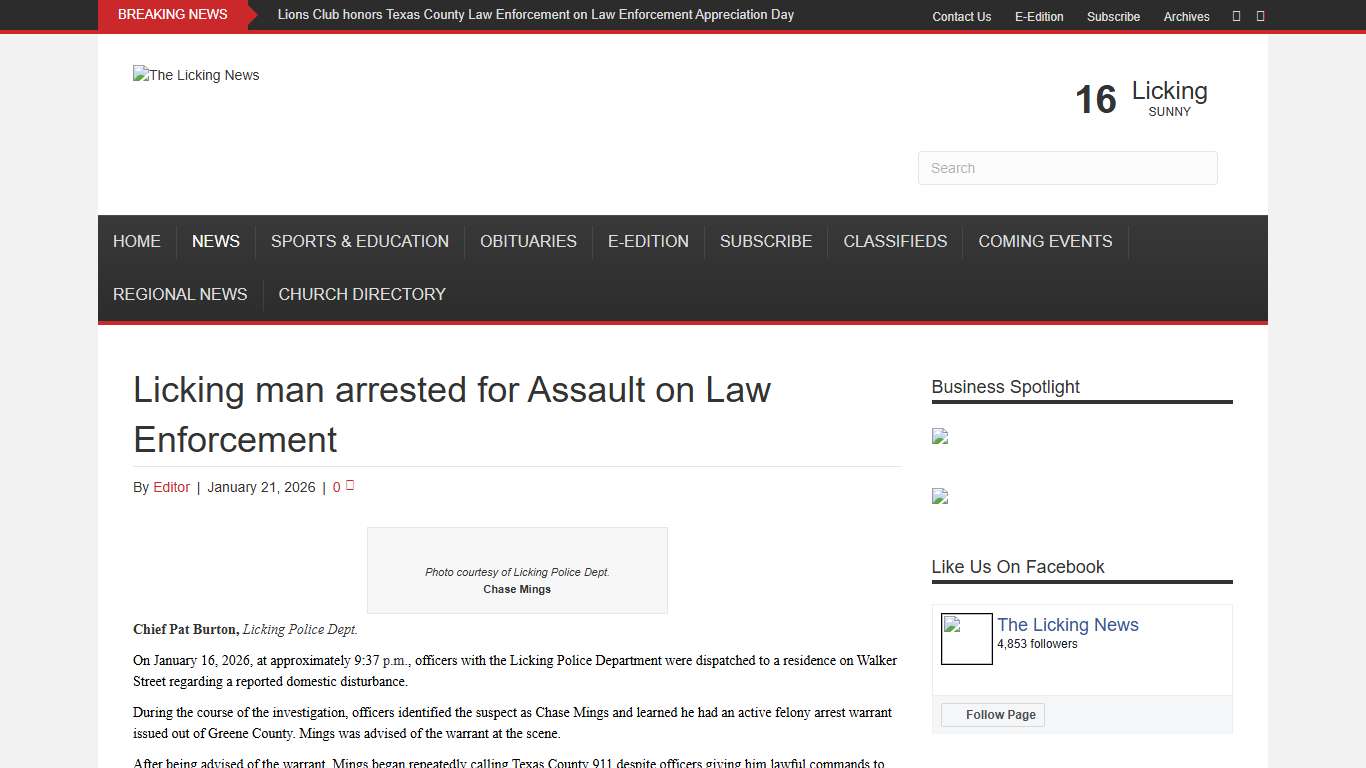The height and width of the screenshot is (768, 1366).
Task: Click The Licking News logo
Action: pos(196,75)
